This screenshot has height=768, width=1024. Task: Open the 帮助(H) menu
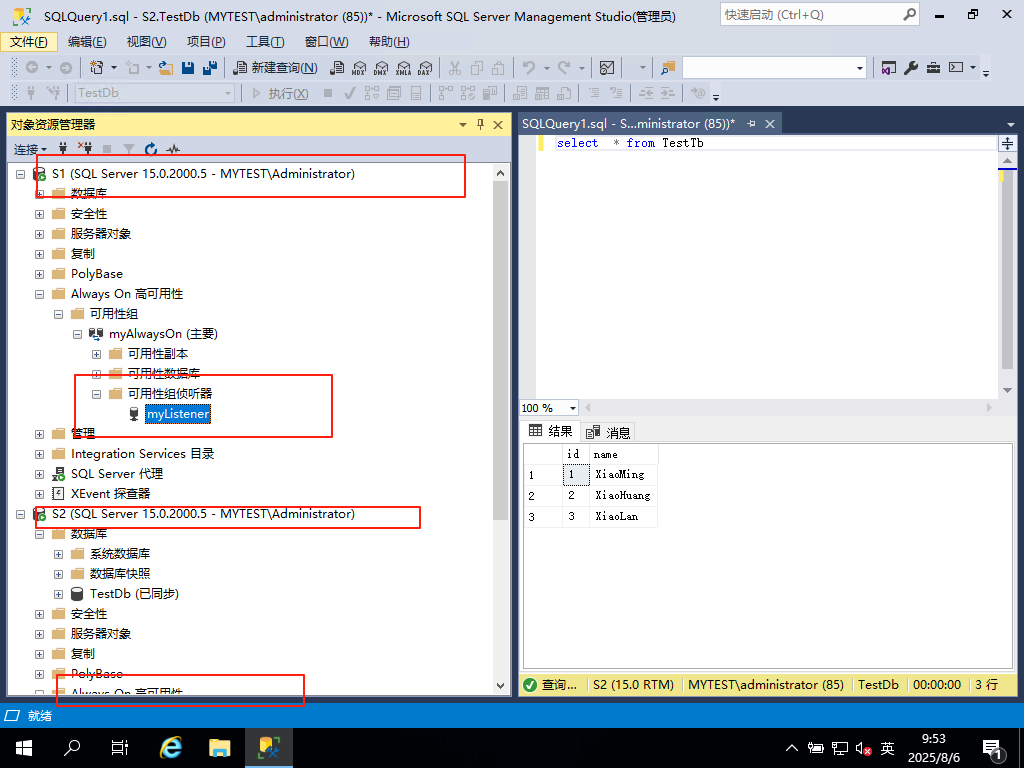(389, 42)
